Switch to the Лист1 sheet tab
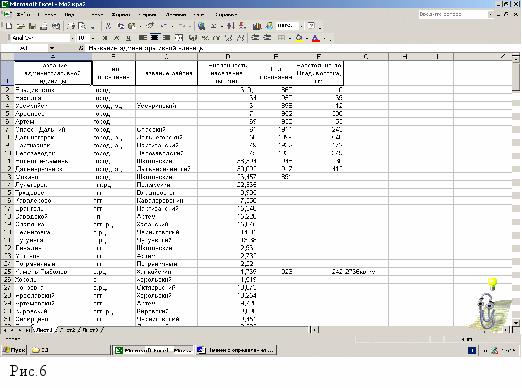Viewport: 522px width, 388px height. [43, 330]
